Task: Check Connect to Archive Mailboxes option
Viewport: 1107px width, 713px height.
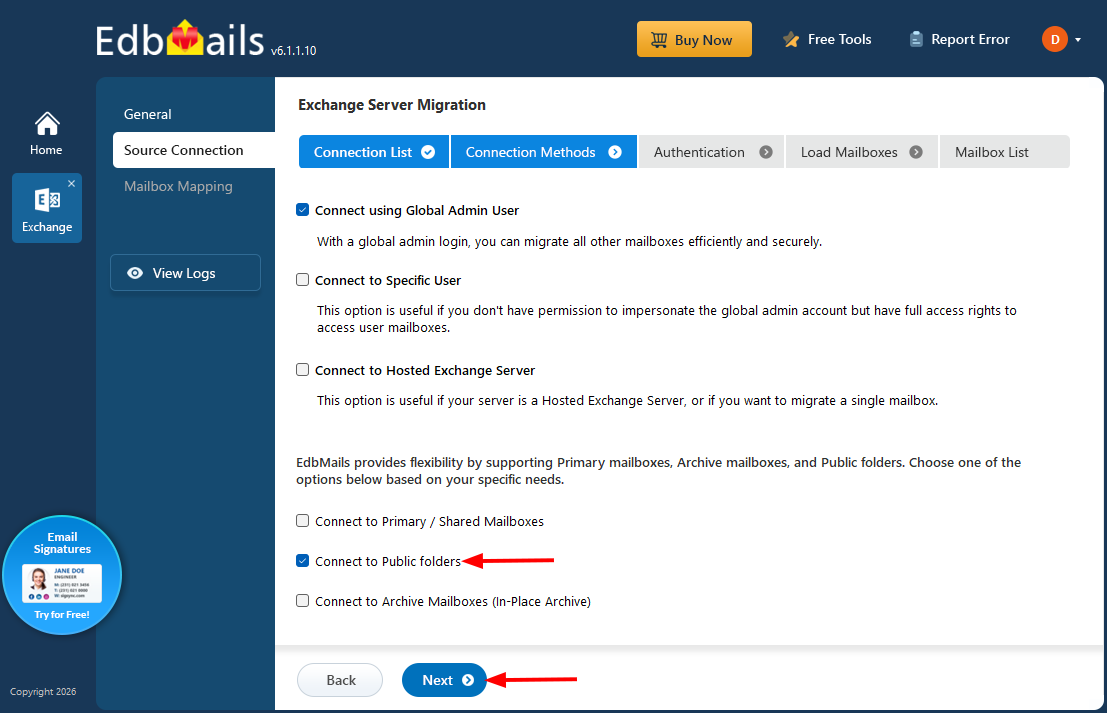Action: click(303, 601)
